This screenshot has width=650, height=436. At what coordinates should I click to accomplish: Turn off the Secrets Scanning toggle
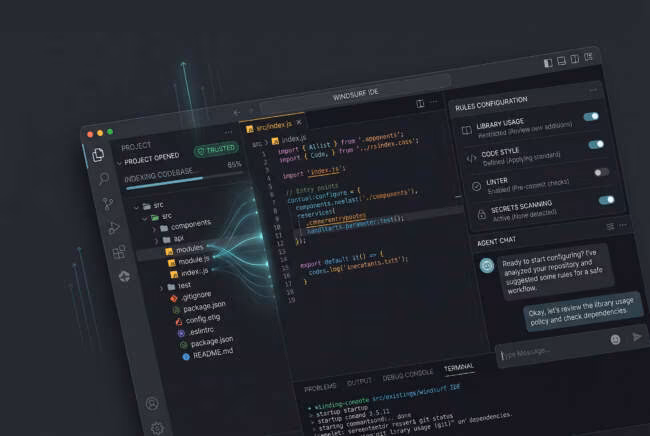pyautogui.click(x=606, y=200)
